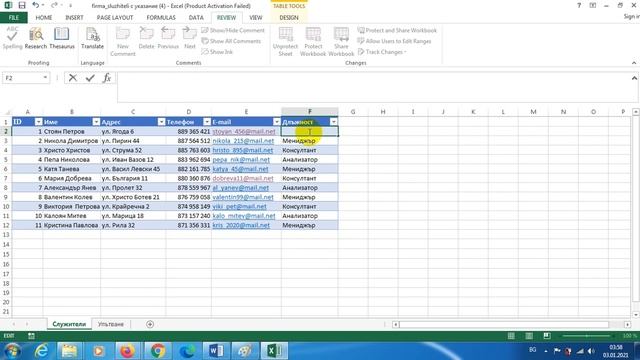The image size is (640, 360).
Task: Run the Spelling check
Action: click(12, 38)
